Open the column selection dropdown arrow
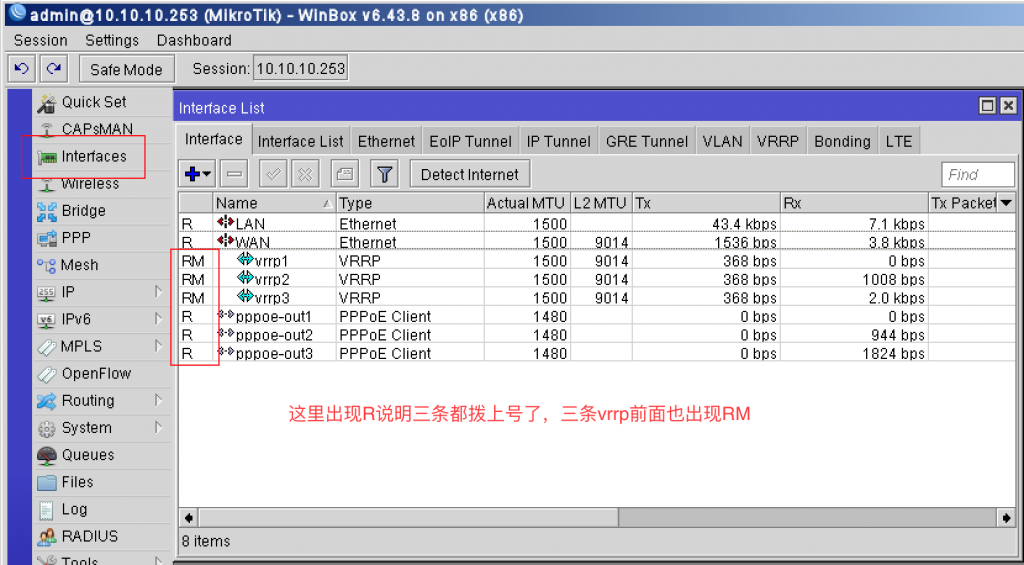Viewport: 1024px width, 565px height. click(x=1006, y=202)
